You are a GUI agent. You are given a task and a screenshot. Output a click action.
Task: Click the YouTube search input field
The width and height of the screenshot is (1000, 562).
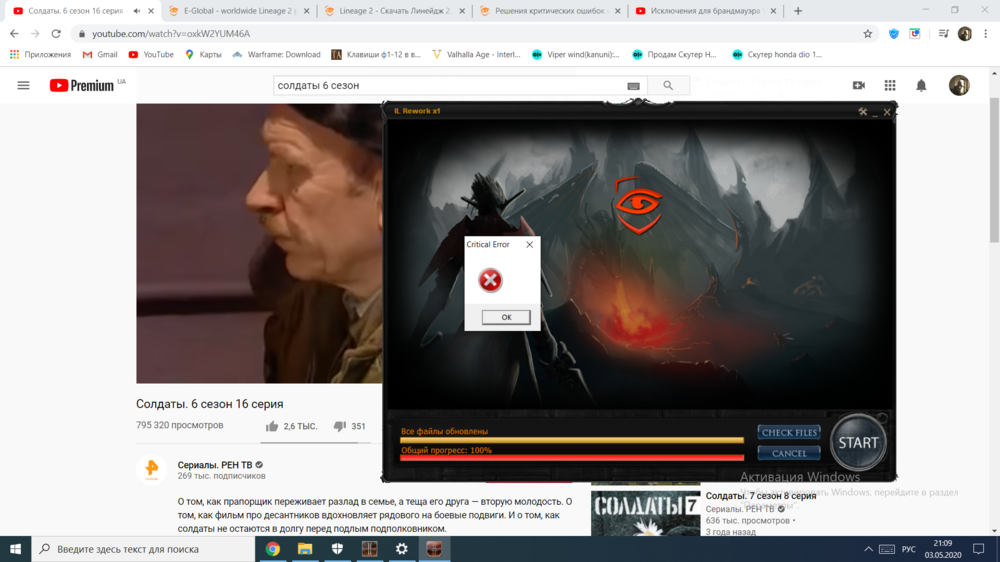pos(450,86)
